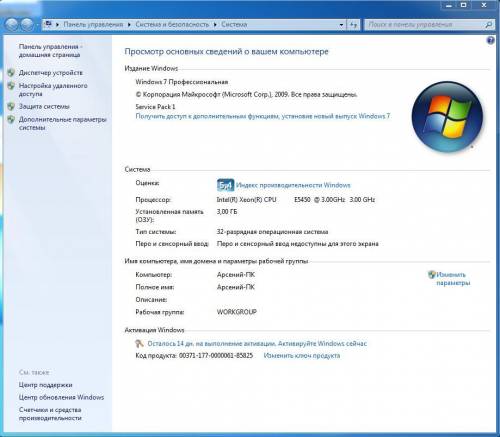Click the 5,4 performance rating badge
The width and height of the screenshot is (500, 437).
(225, 185)
